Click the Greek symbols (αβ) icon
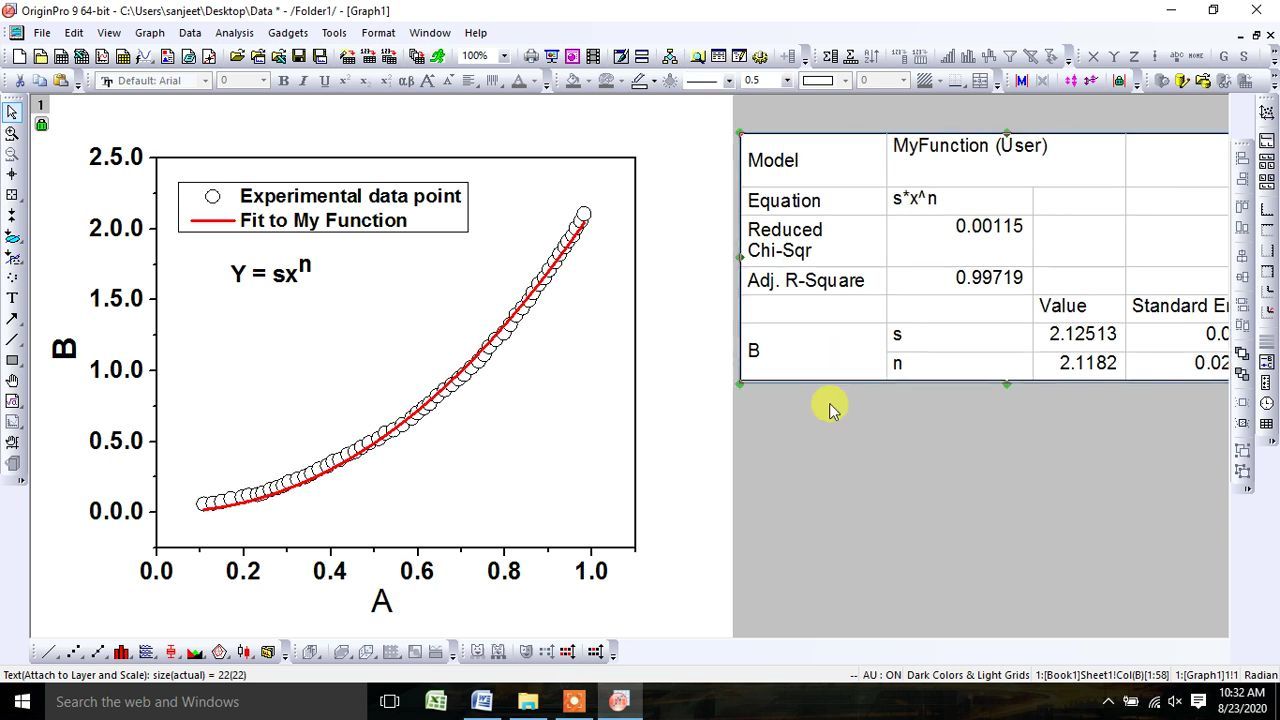 pyautogui.click(x=406, y=80)
